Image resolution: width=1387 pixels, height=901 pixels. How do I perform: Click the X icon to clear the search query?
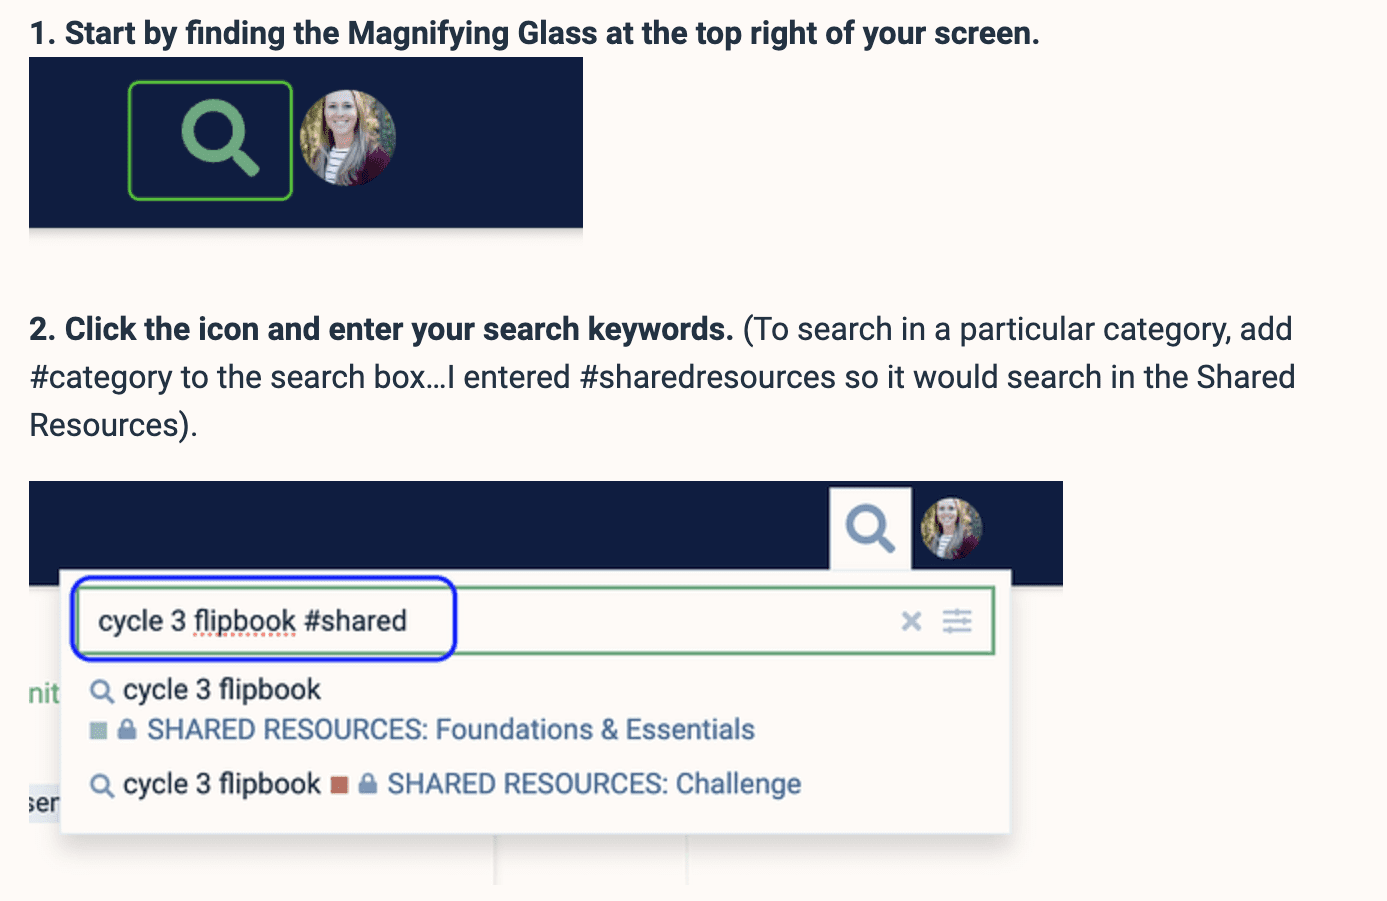[x=911, y=621]
